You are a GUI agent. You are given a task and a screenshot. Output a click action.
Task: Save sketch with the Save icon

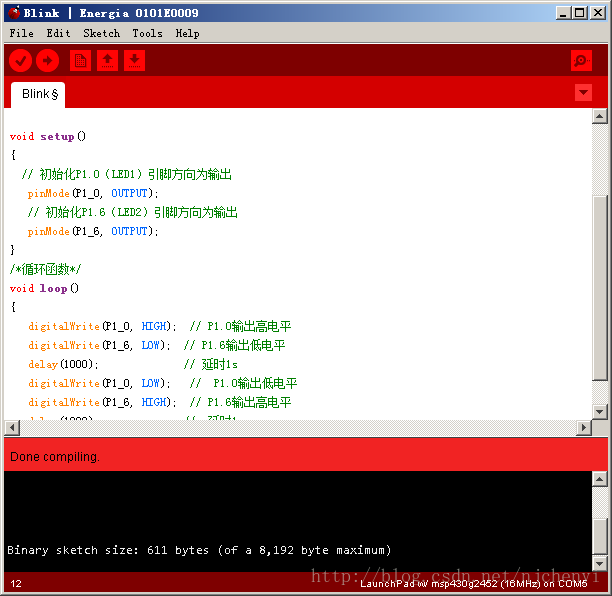[x=134, y=61]
